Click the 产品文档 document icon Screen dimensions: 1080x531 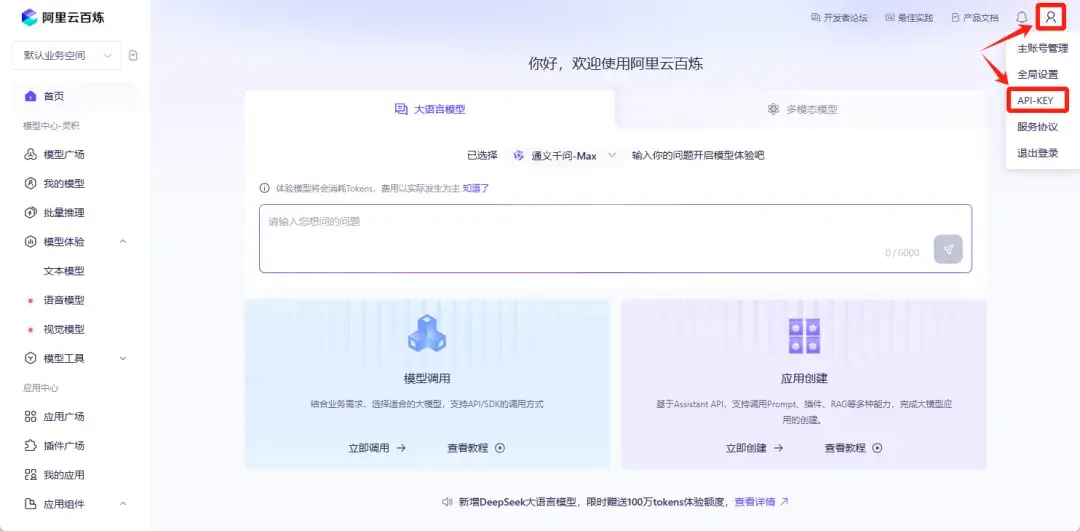tap(955, 18)
